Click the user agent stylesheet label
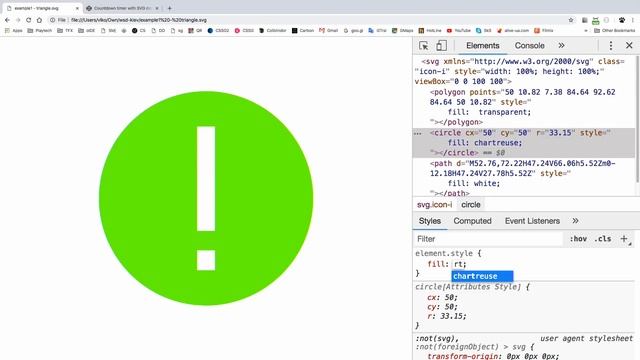The height and width of the screenshot is (360, 640). [x=587, y=338]
